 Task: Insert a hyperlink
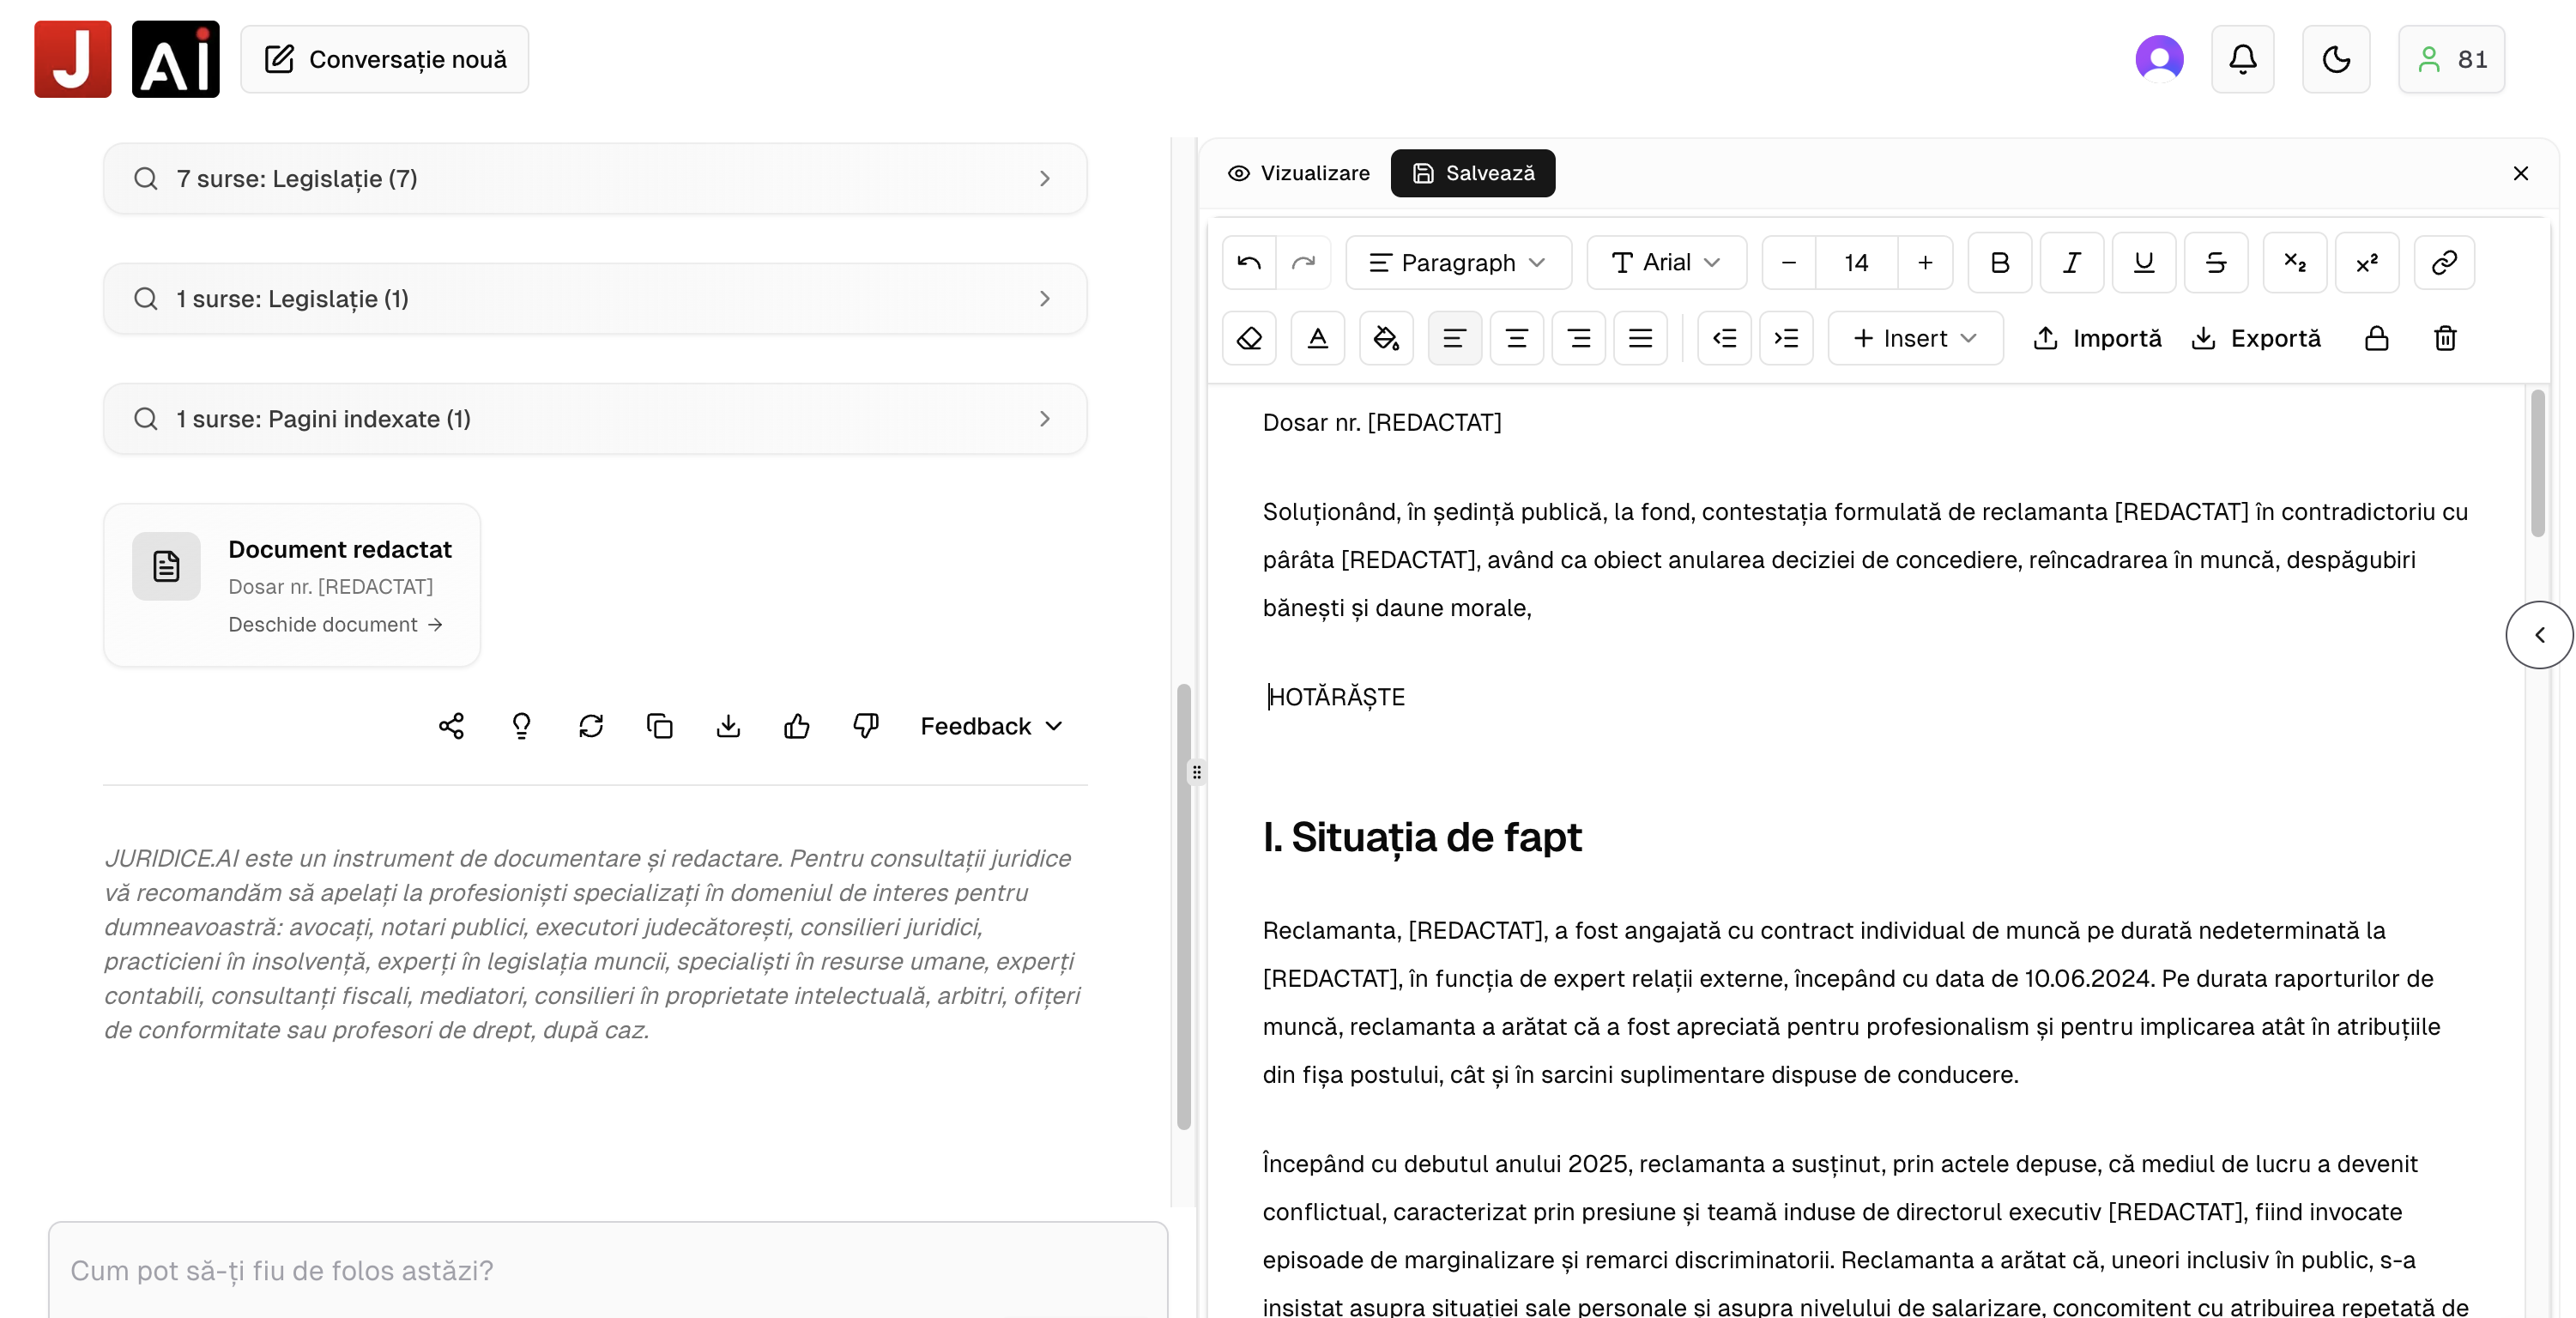pyautogui.click(x=2444, y=262)
